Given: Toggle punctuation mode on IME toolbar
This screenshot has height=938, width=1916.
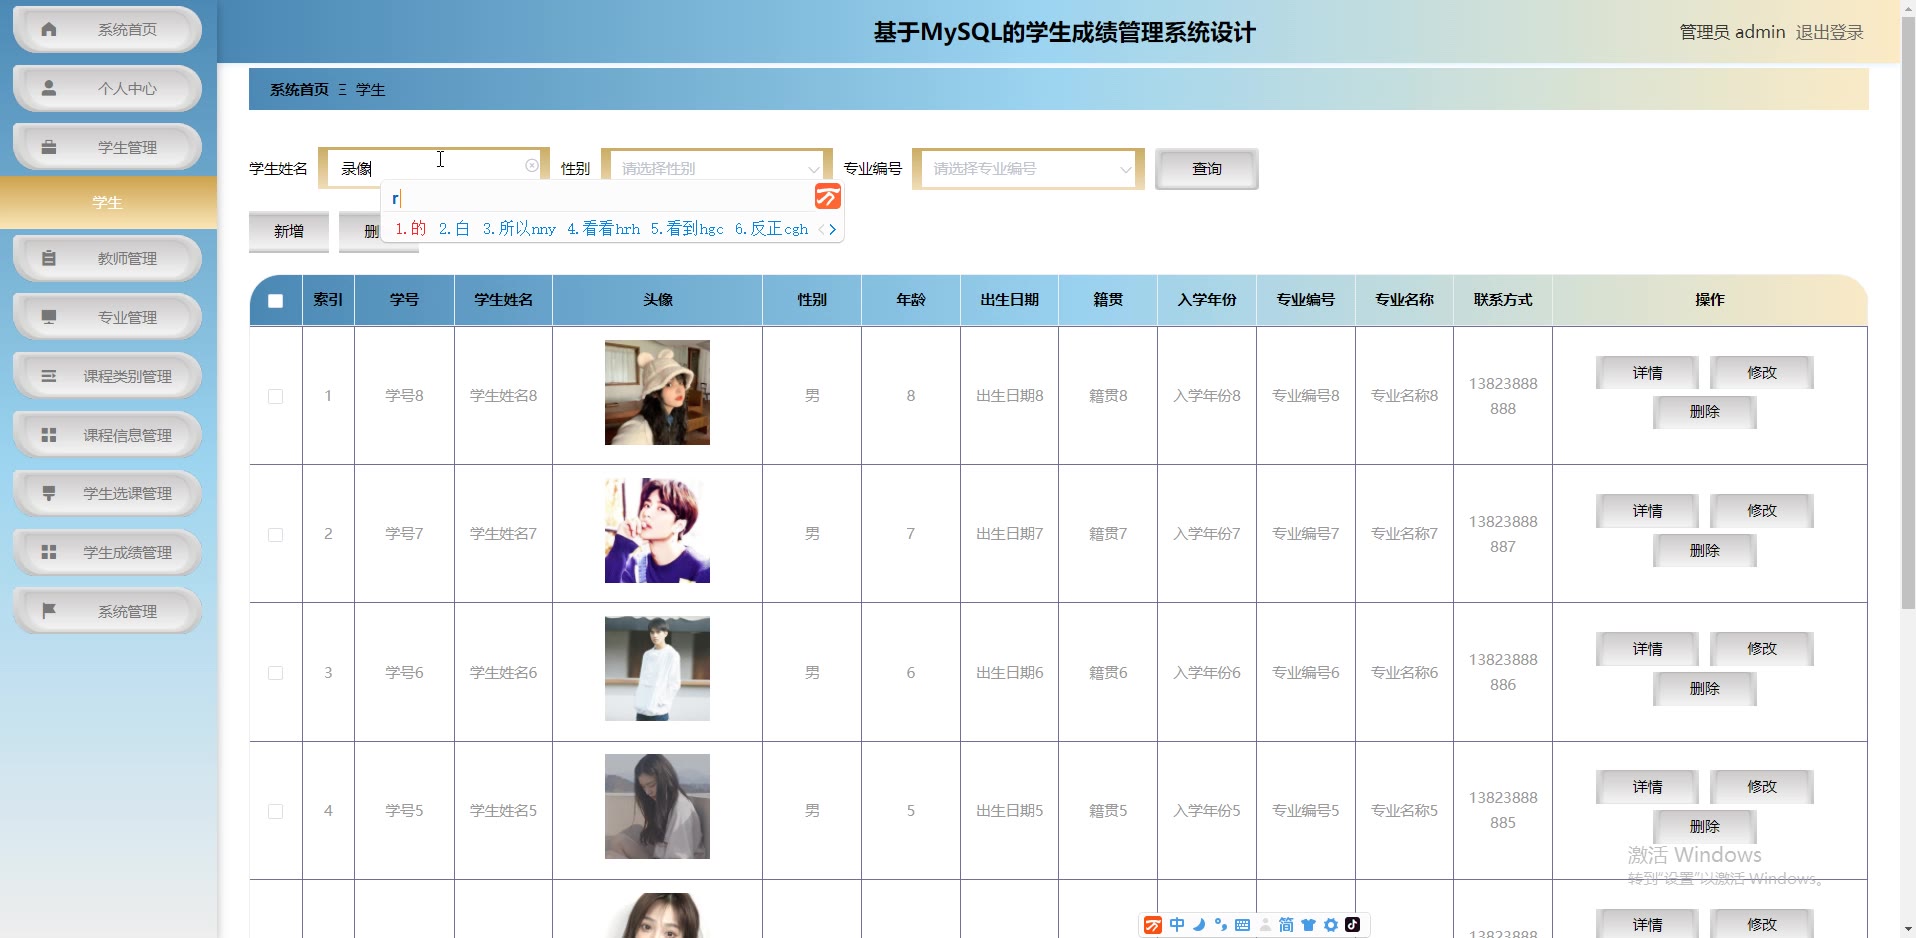Looking at the screenshot, I should click(1221, 925).
